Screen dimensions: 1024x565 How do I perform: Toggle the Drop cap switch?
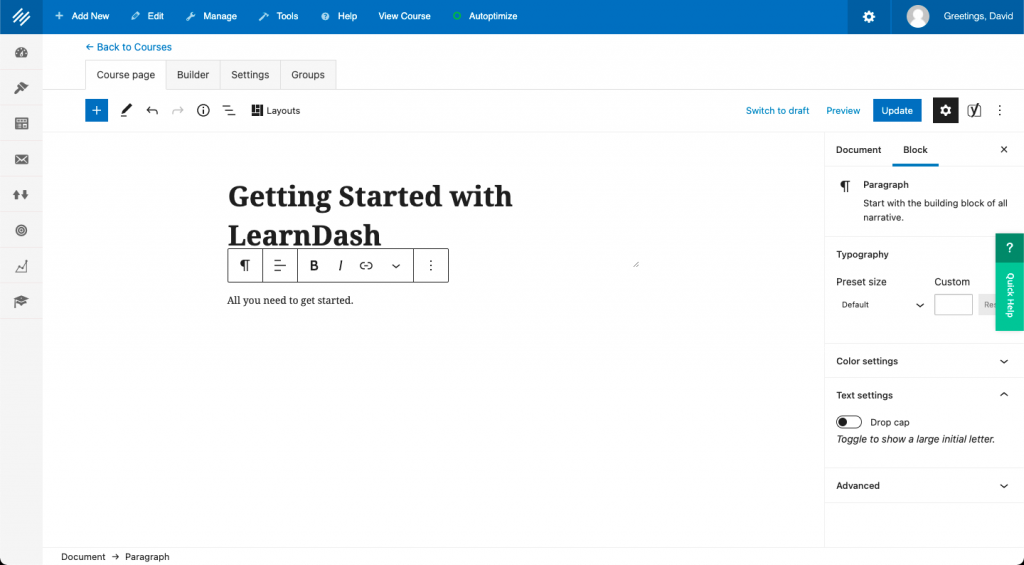(849, 422)
